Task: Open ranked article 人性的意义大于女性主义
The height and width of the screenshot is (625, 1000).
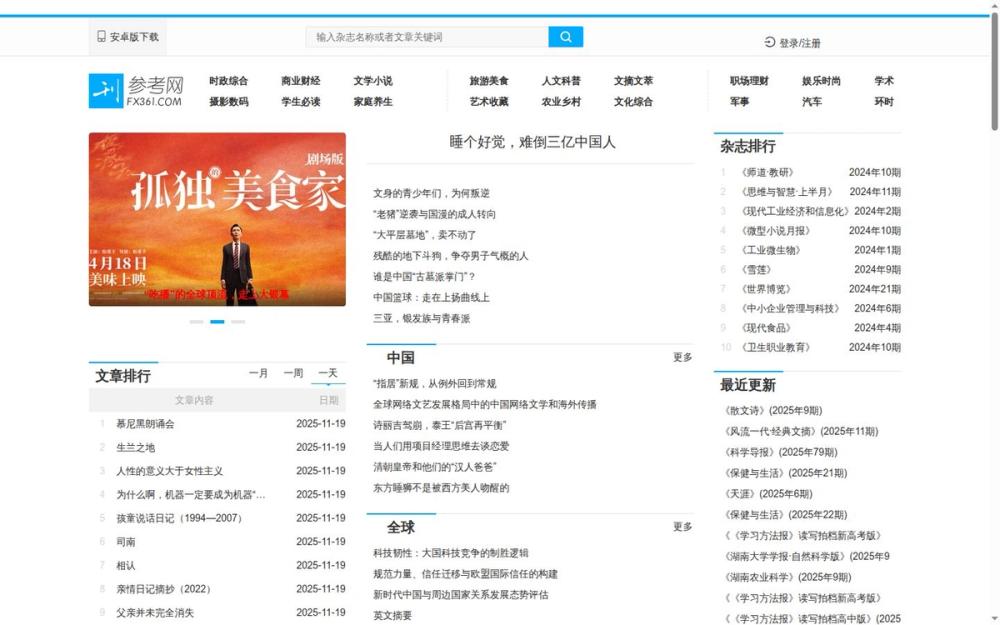Action: point(170,471)
